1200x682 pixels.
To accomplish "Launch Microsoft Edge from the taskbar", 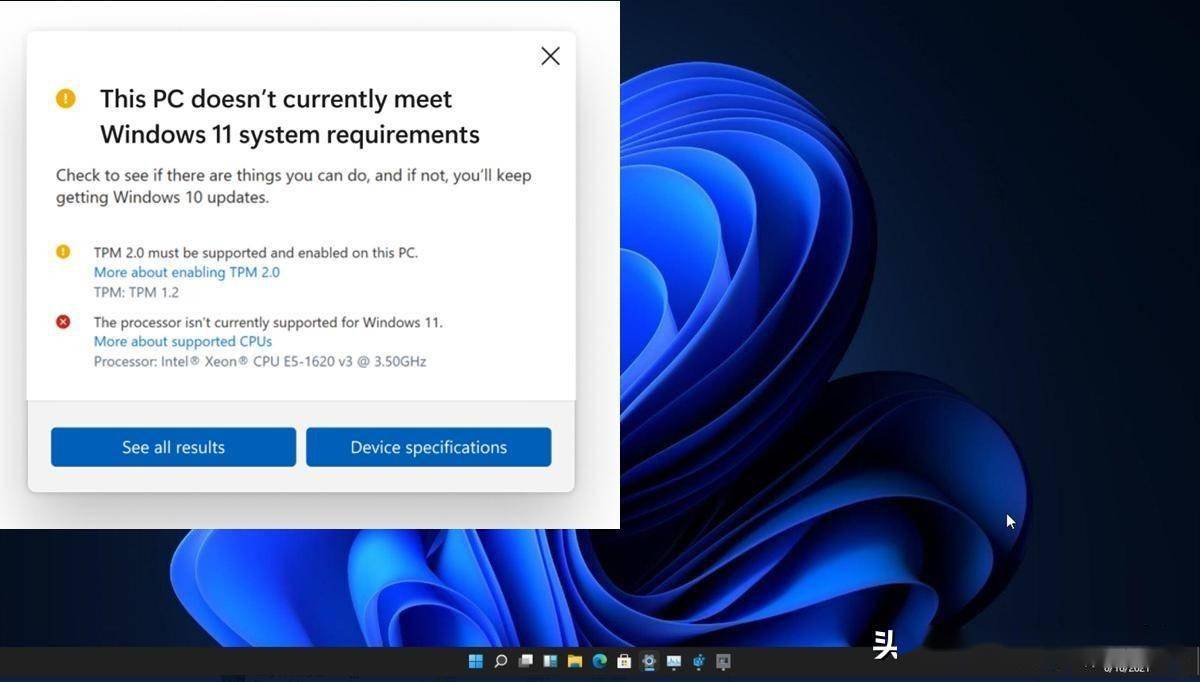I will (600, 661).
